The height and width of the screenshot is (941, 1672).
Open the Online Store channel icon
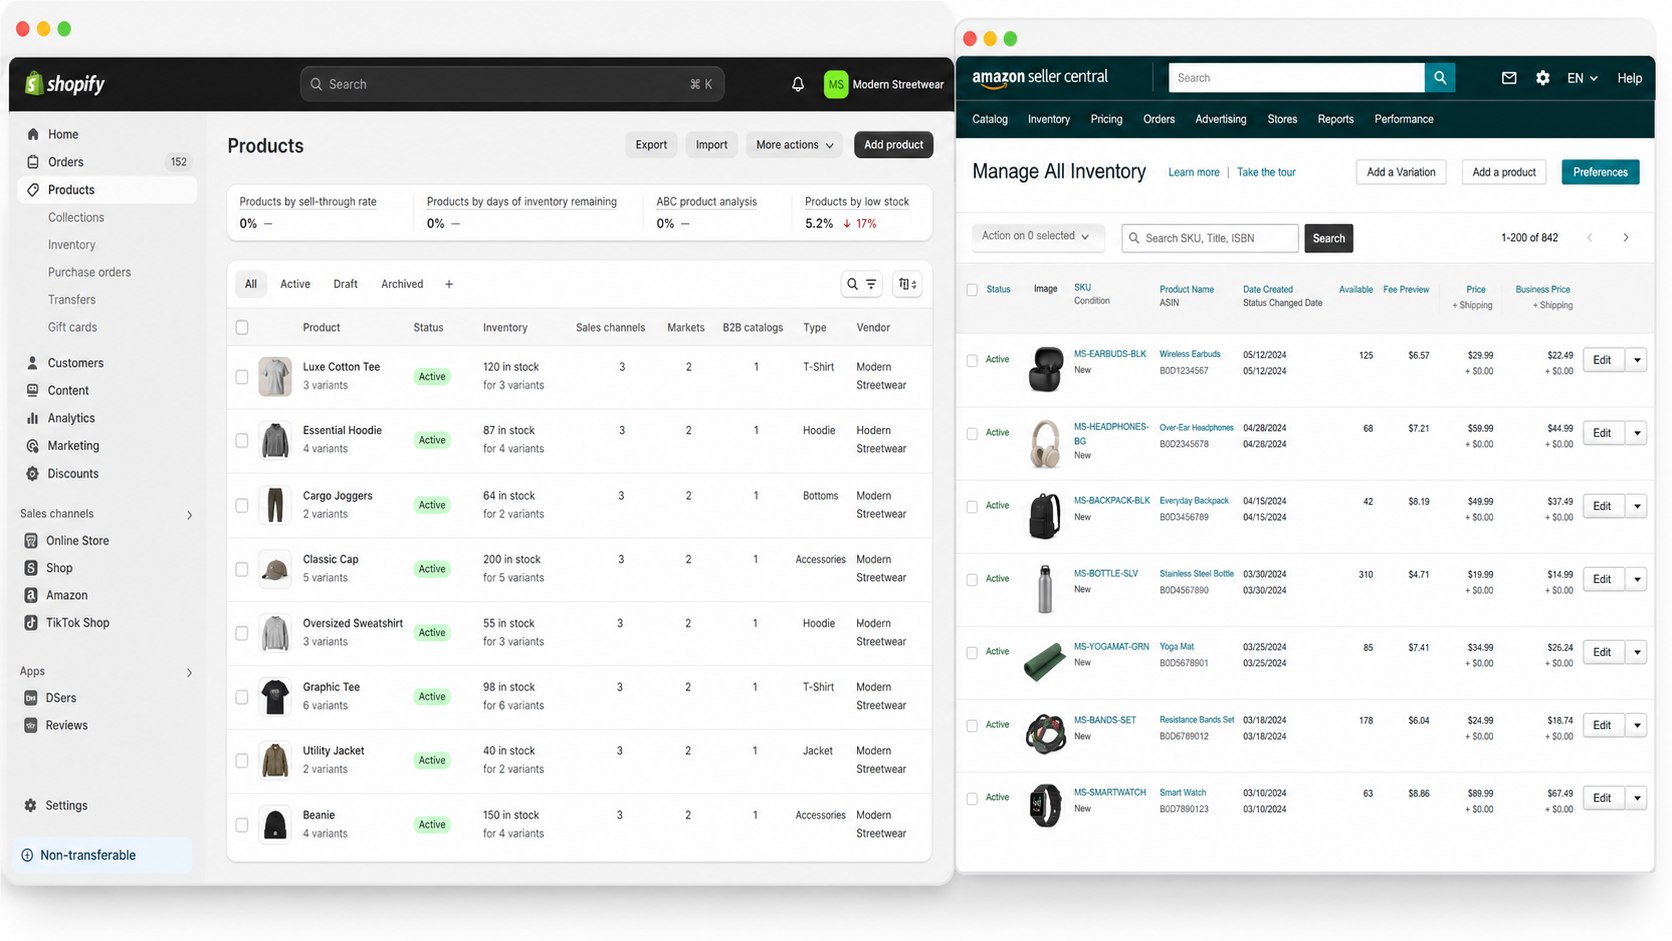click(31, 541)
